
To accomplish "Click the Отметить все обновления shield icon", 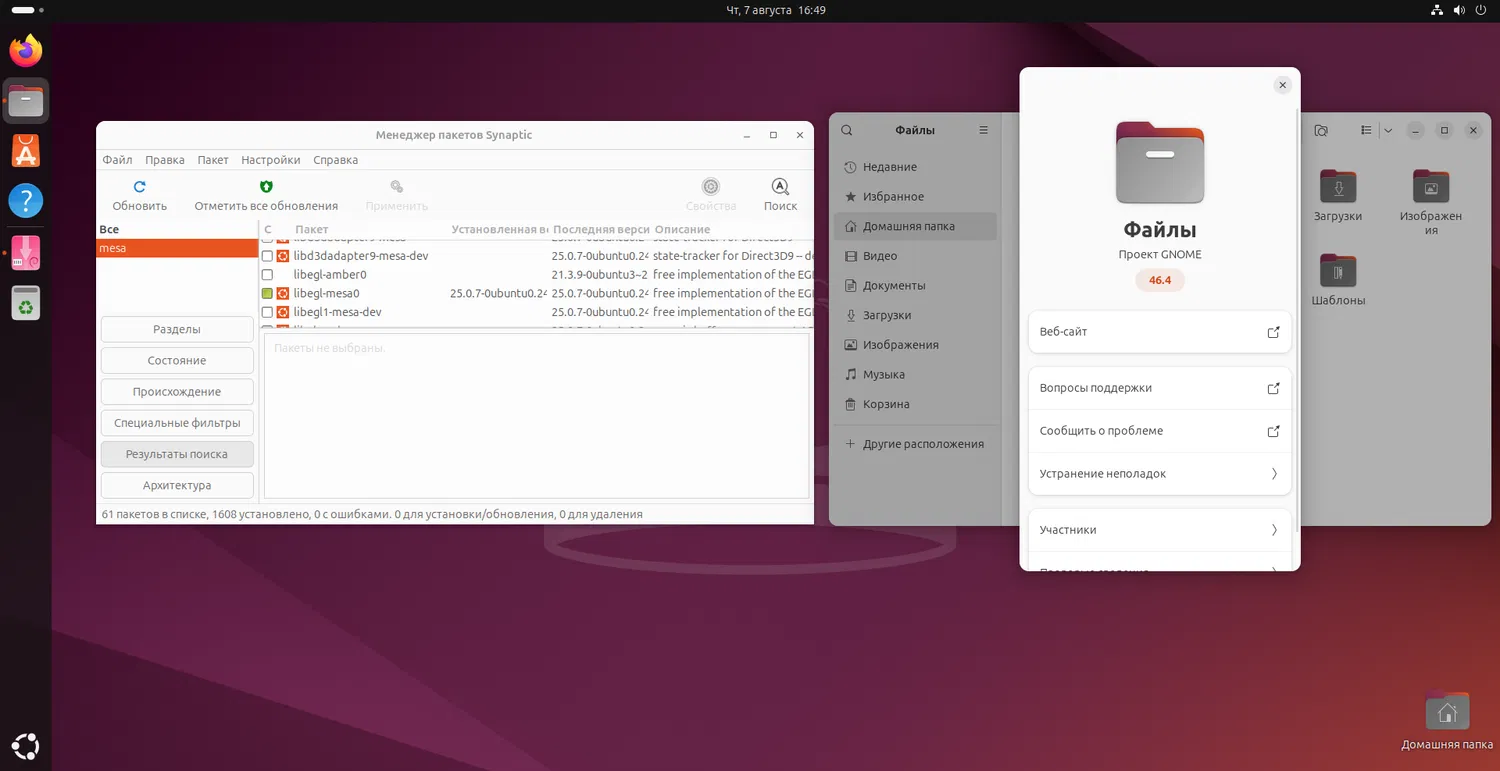I will pyautogui.click(x=266, y=187).
